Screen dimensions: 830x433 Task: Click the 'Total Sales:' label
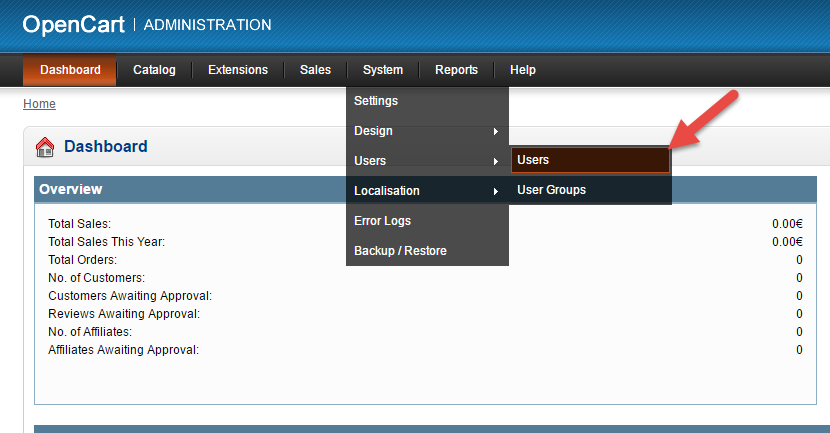coord(79,224)
